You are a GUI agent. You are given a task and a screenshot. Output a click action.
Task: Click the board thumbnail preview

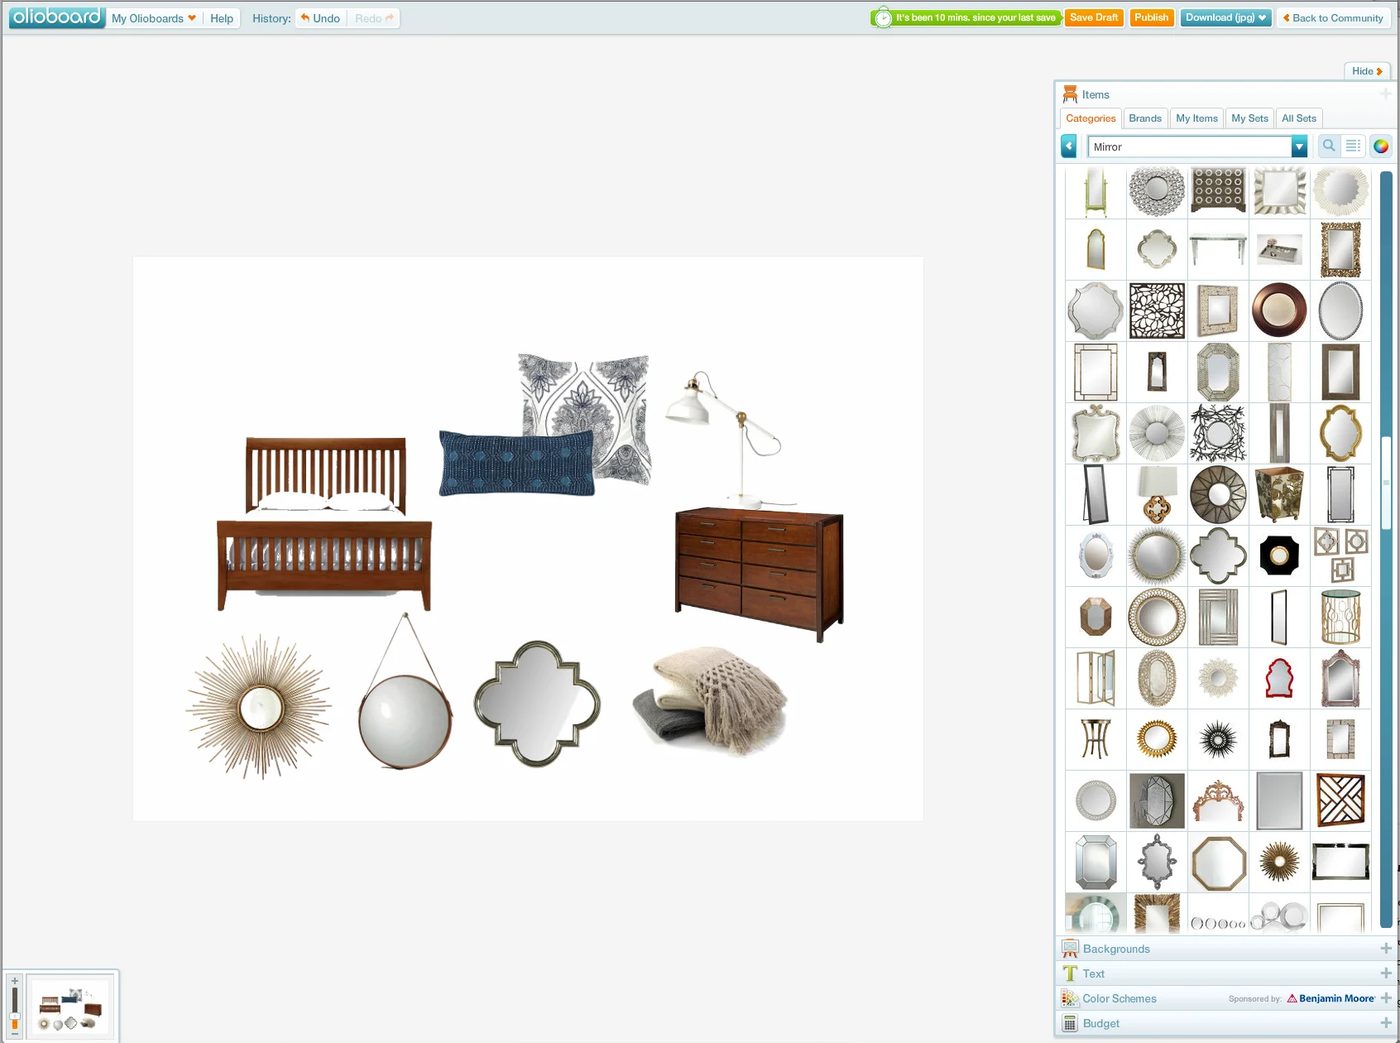(71, 1008)
